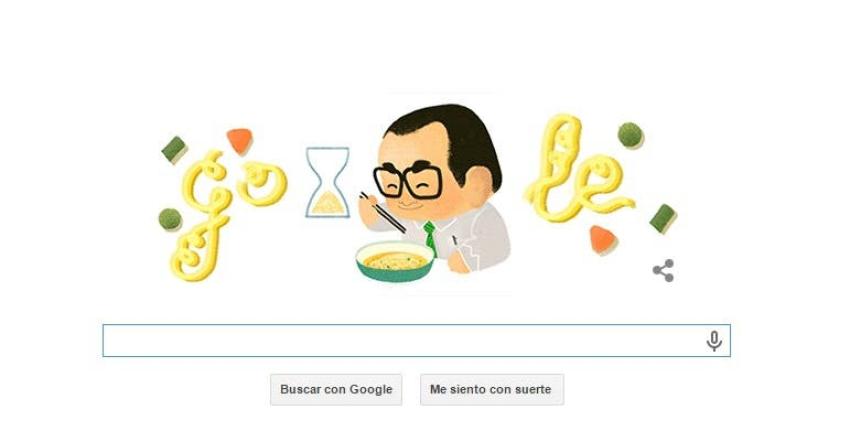Activate voice search microphone icon
This screenshot has height=431, width=850.
click(x=714, y=341)
